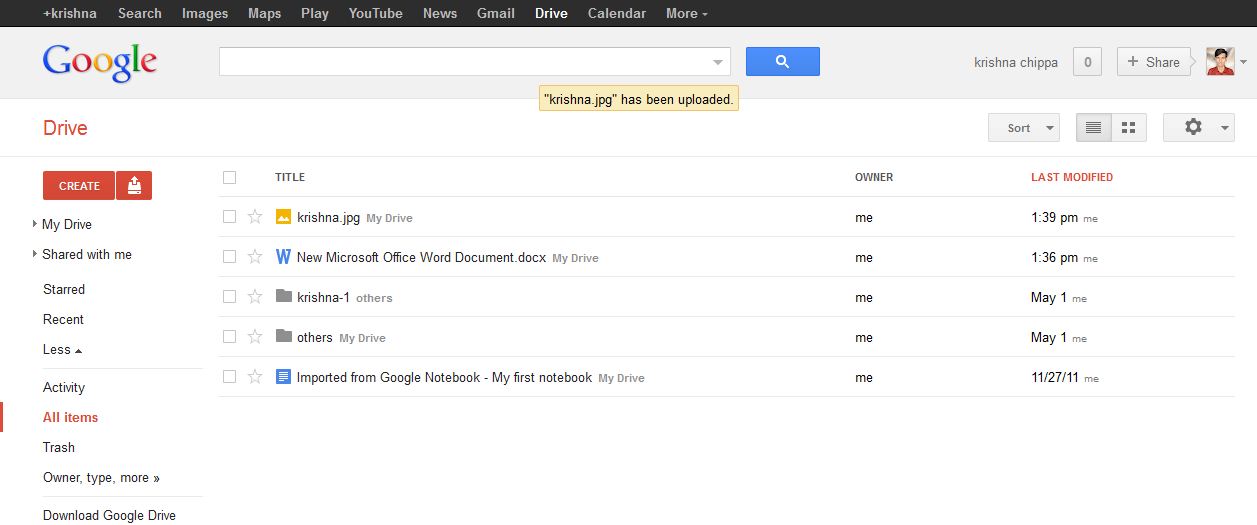Select All items in the sidebar
This screenshot has height=525, width=1257.
70,417
